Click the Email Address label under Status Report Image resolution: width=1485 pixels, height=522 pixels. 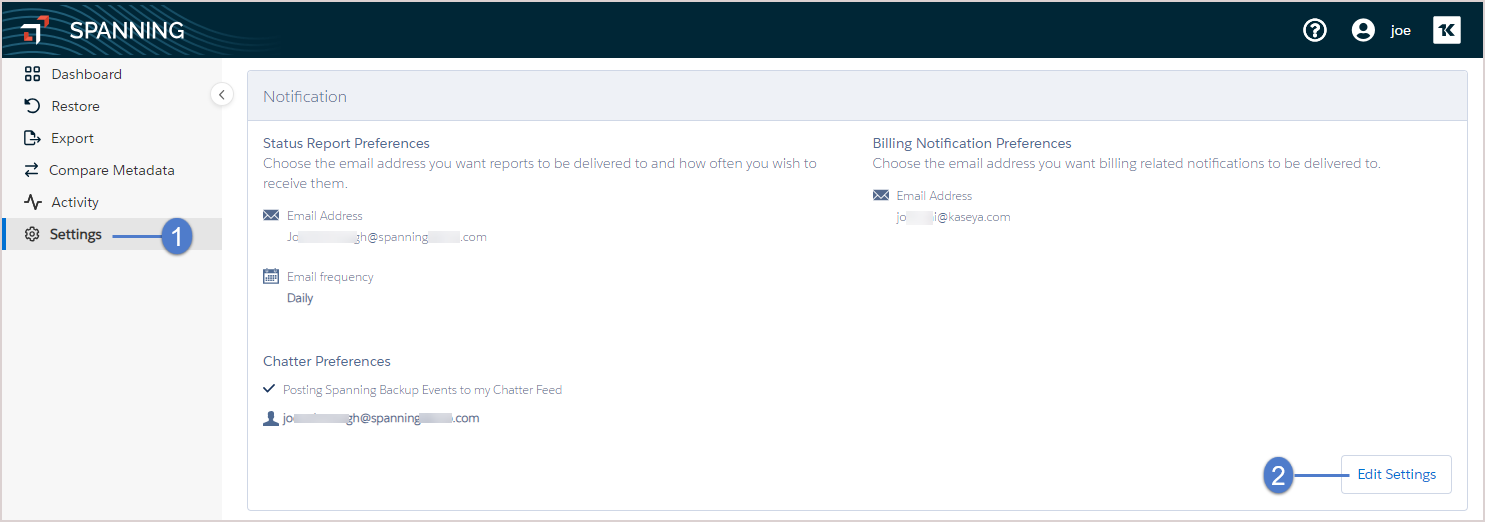(x=325, y=216)
